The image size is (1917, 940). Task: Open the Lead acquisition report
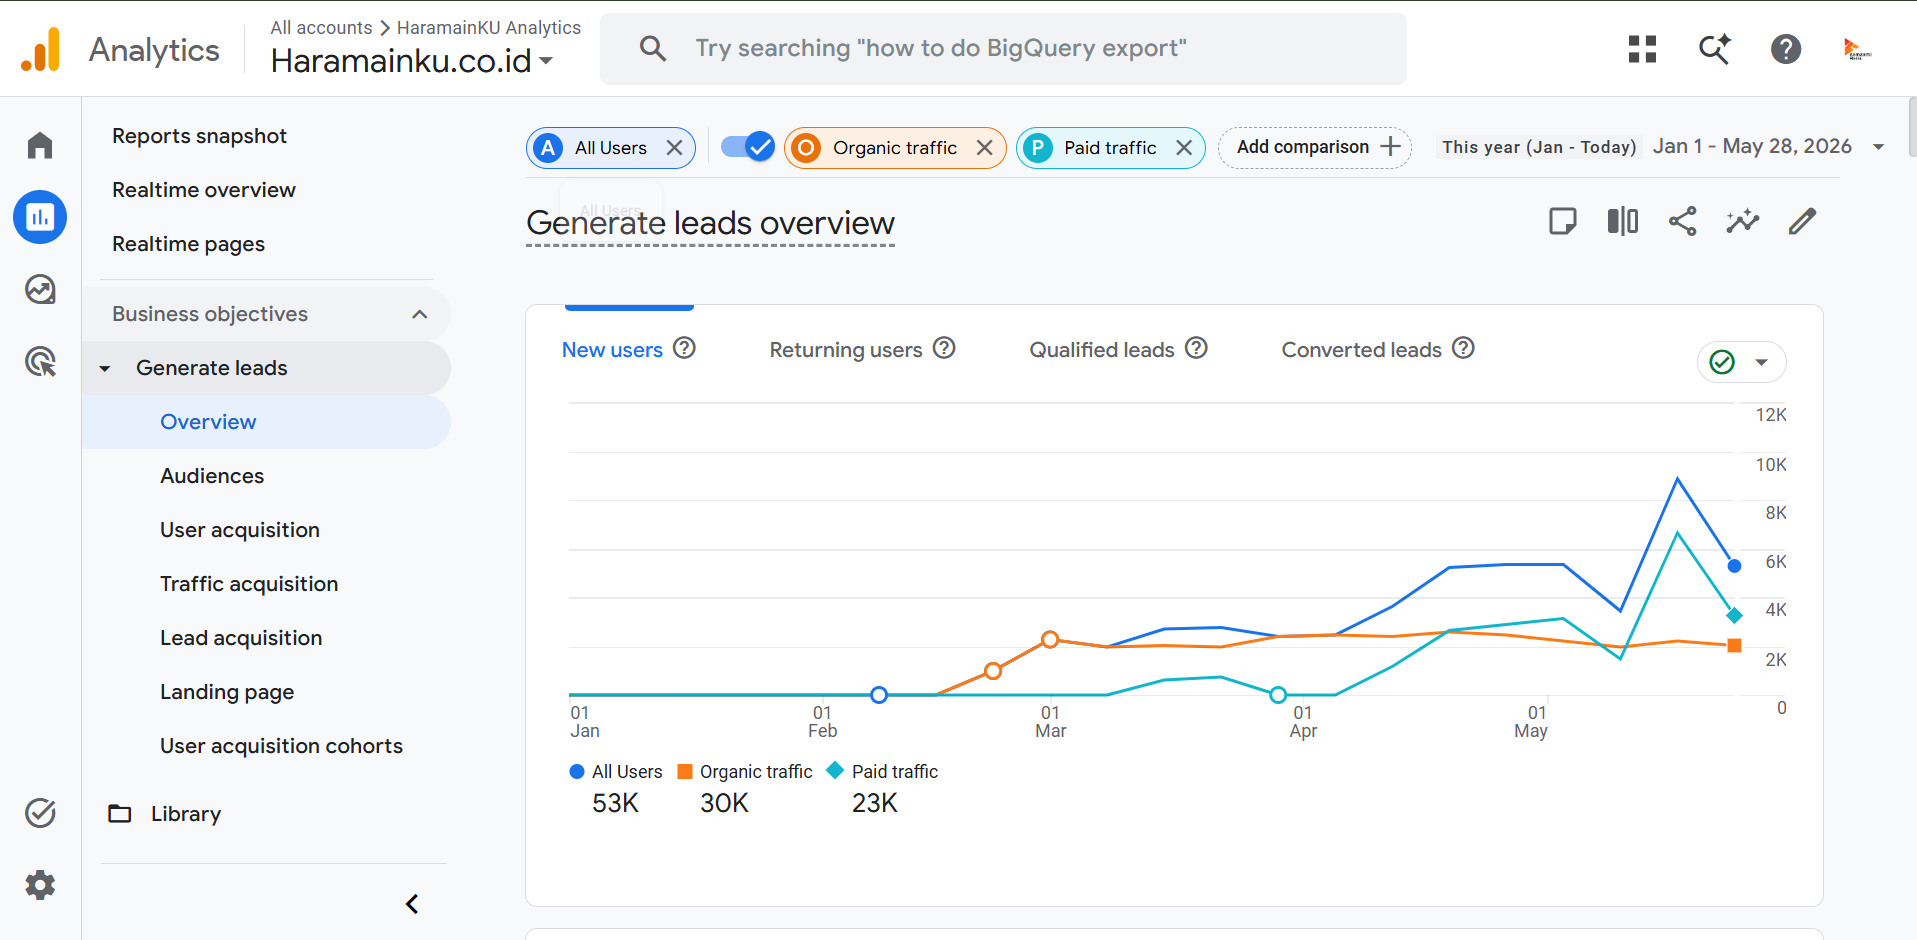coord(241,638)
